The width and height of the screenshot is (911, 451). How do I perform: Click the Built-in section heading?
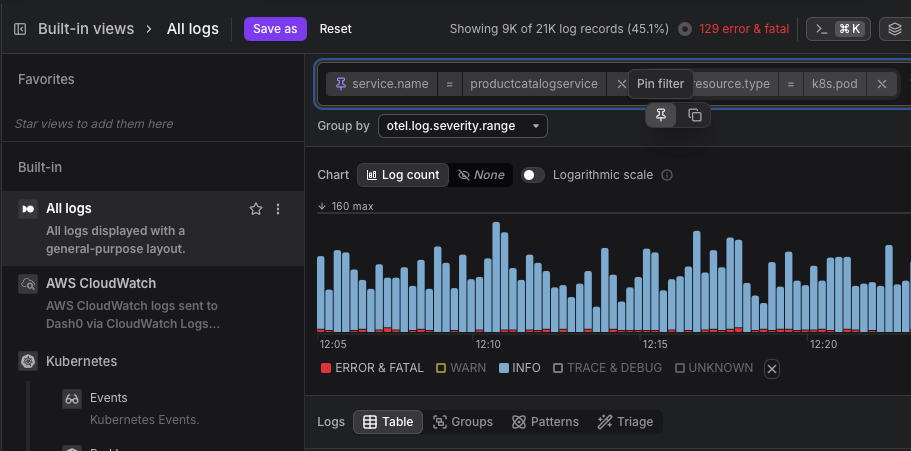[x=40, y=167]
